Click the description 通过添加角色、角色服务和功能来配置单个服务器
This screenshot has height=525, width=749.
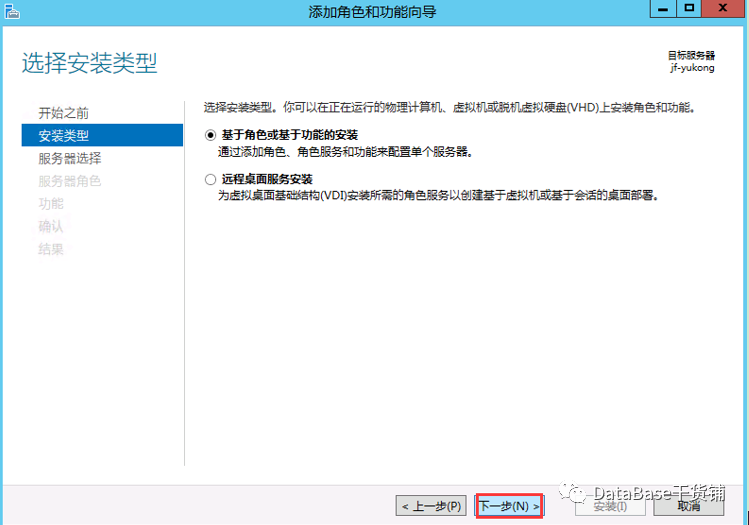(346, 152)
